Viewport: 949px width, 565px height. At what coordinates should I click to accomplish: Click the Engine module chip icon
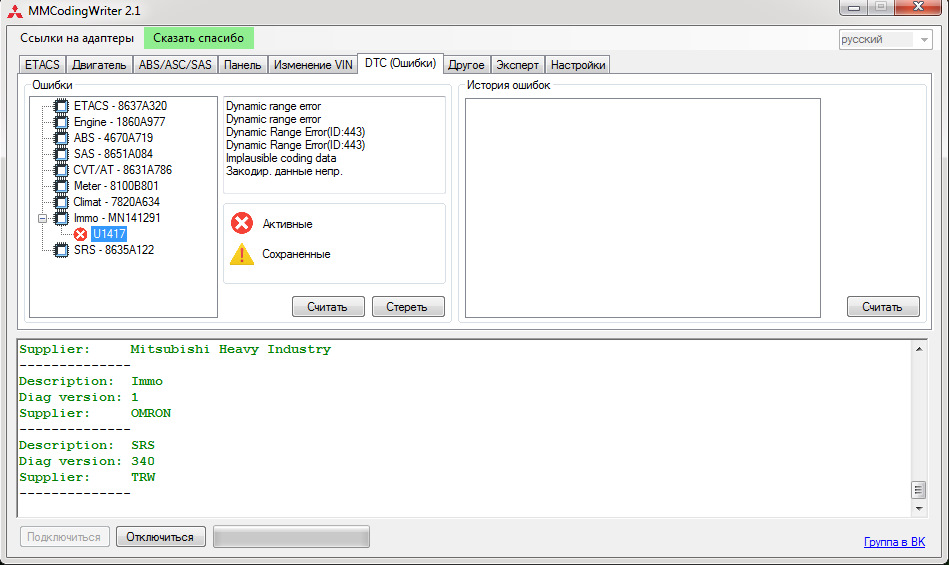[x=61, y=122]
